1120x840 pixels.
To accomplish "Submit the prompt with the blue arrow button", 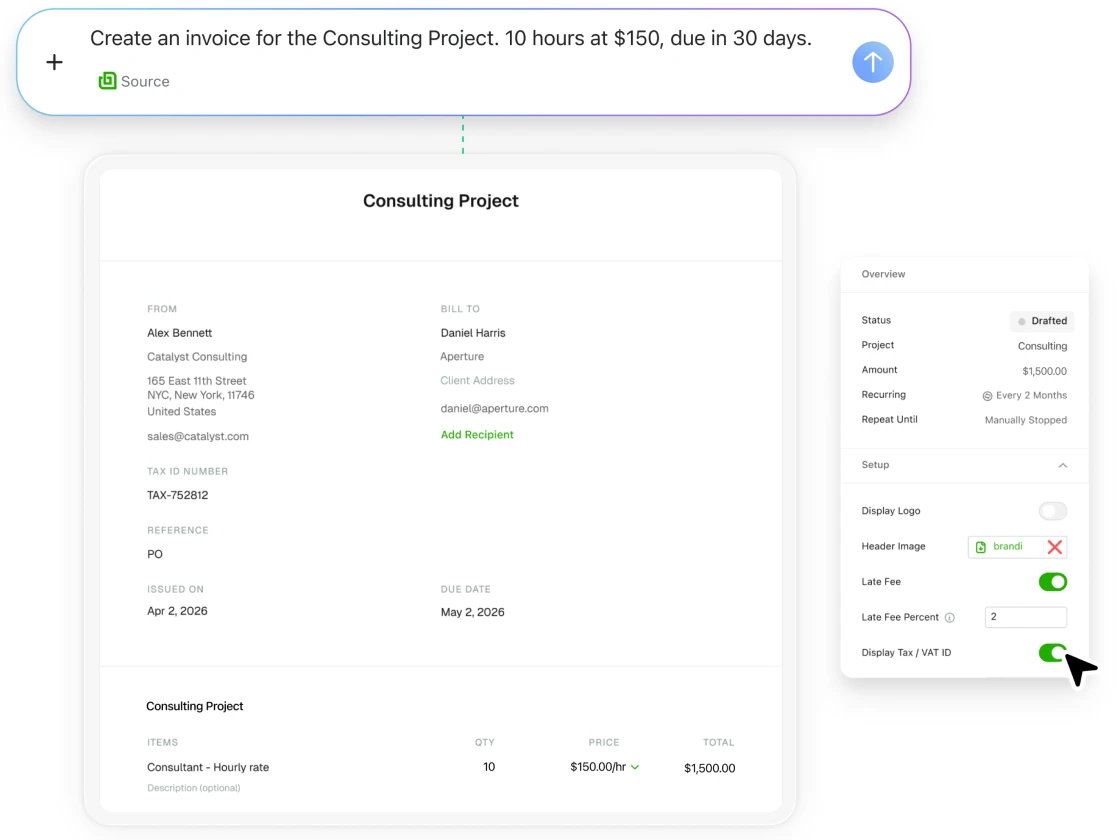I will coord(872,62).
